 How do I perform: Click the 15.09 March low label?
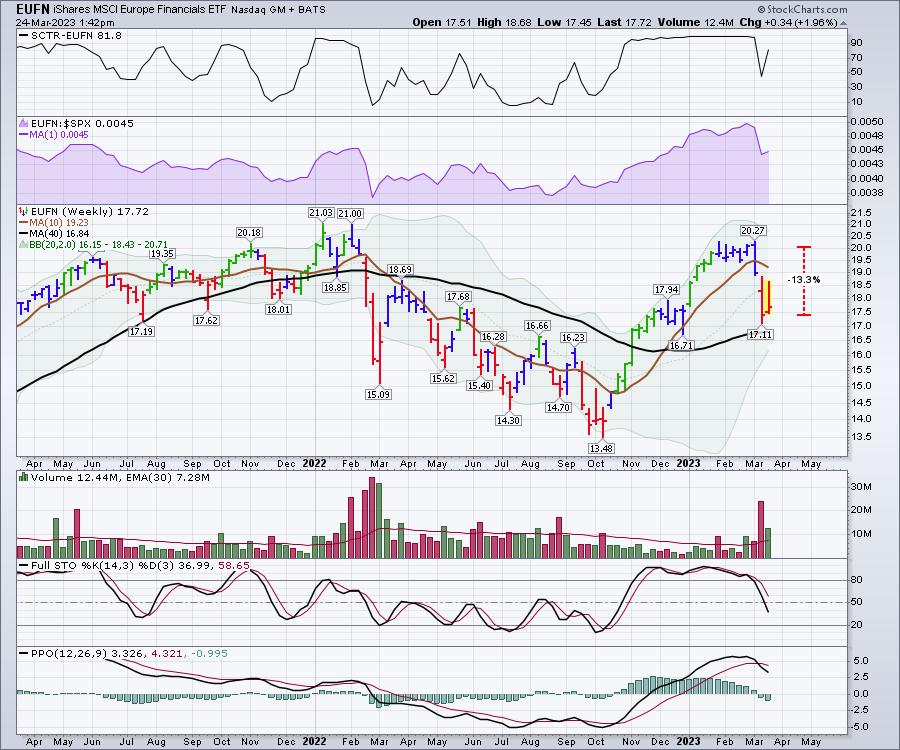375,394
